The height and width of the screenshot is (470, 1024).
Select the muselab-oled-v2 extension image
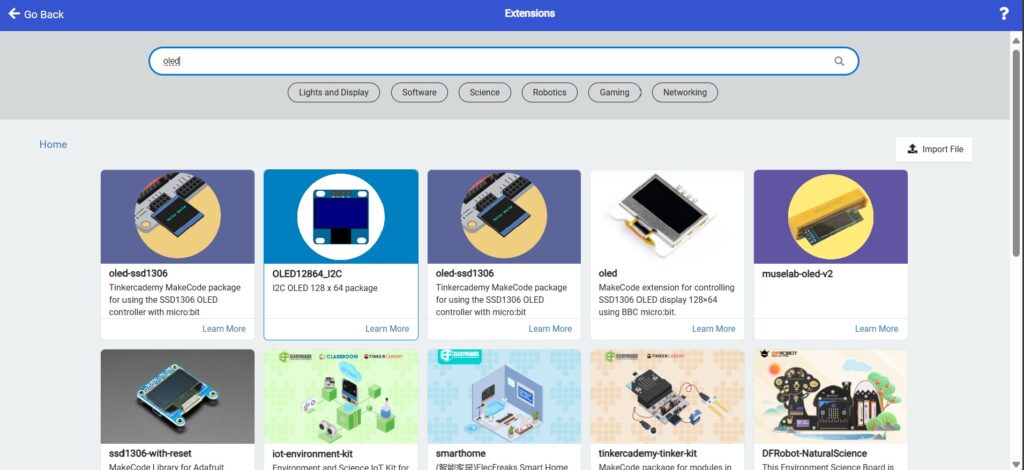pyautogui.click(x=830, y=217)
